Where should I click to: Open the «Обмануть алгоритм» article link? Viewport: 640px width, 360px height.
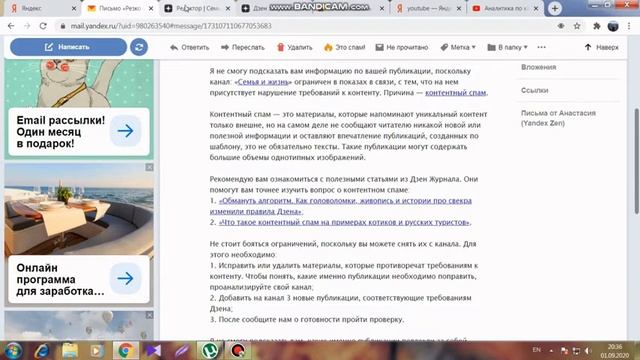point(341,206)
